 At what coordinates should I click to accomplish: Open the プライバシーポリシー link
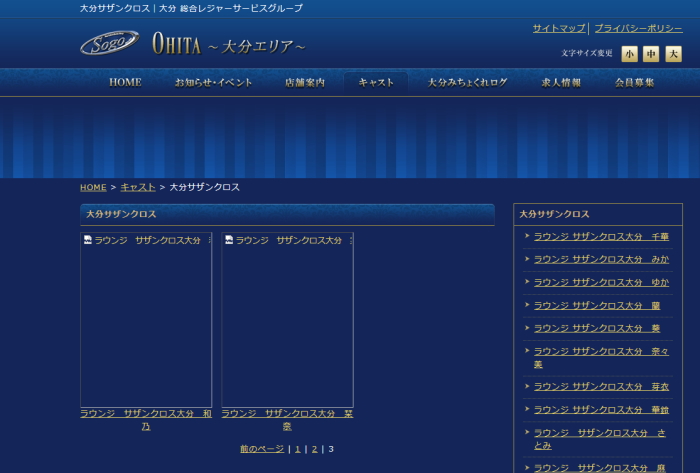638,28
